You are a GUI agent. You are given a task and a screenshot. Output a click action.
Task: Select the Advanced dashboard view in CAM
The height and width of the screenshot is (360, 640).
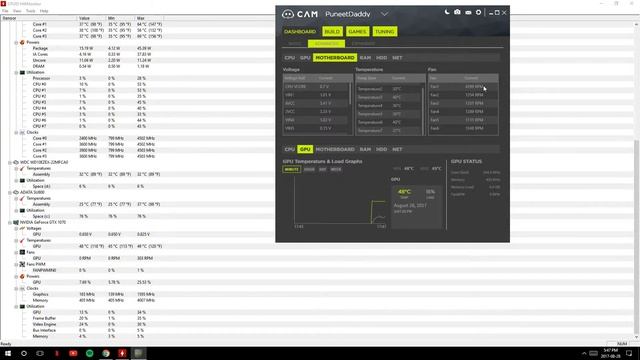click(x=327, y=44)
